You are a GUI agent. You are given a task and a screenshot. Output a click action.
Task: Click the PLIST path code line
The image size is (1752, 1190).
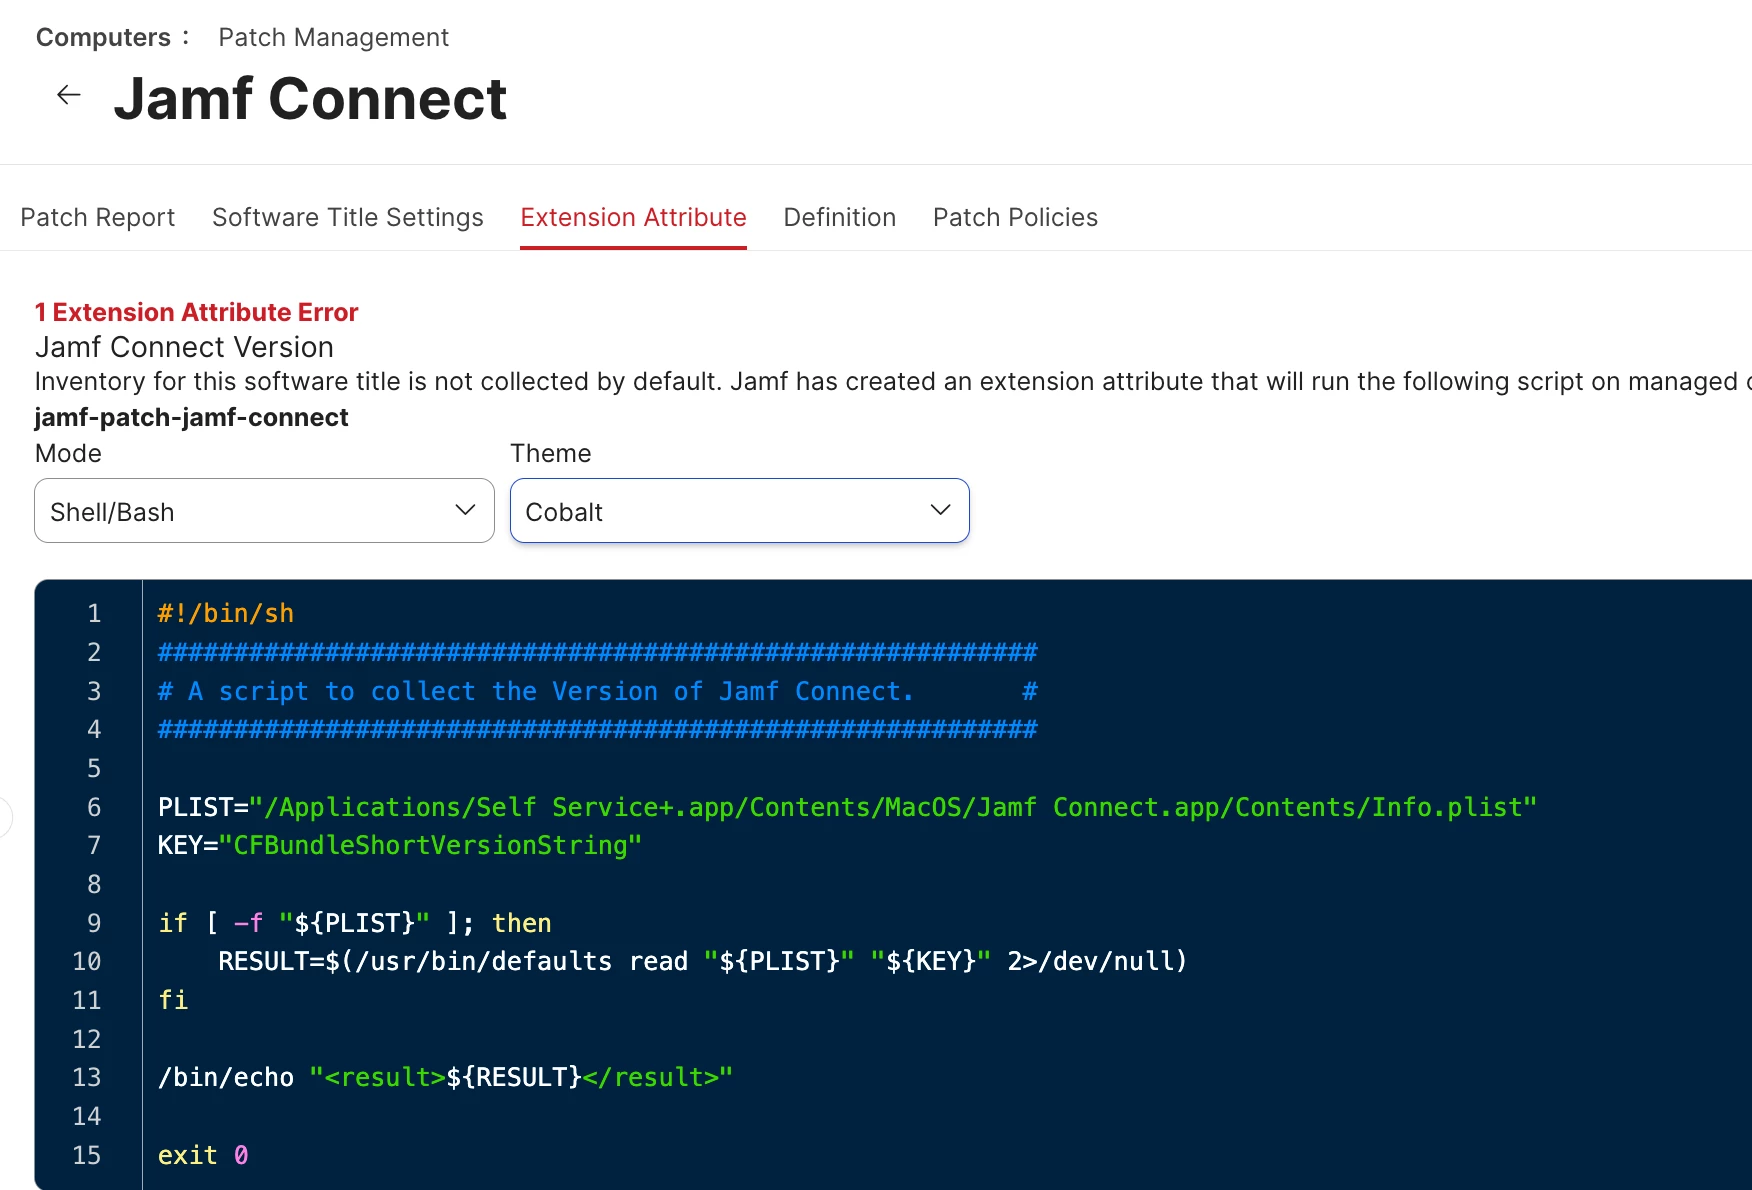coord(847,807)
